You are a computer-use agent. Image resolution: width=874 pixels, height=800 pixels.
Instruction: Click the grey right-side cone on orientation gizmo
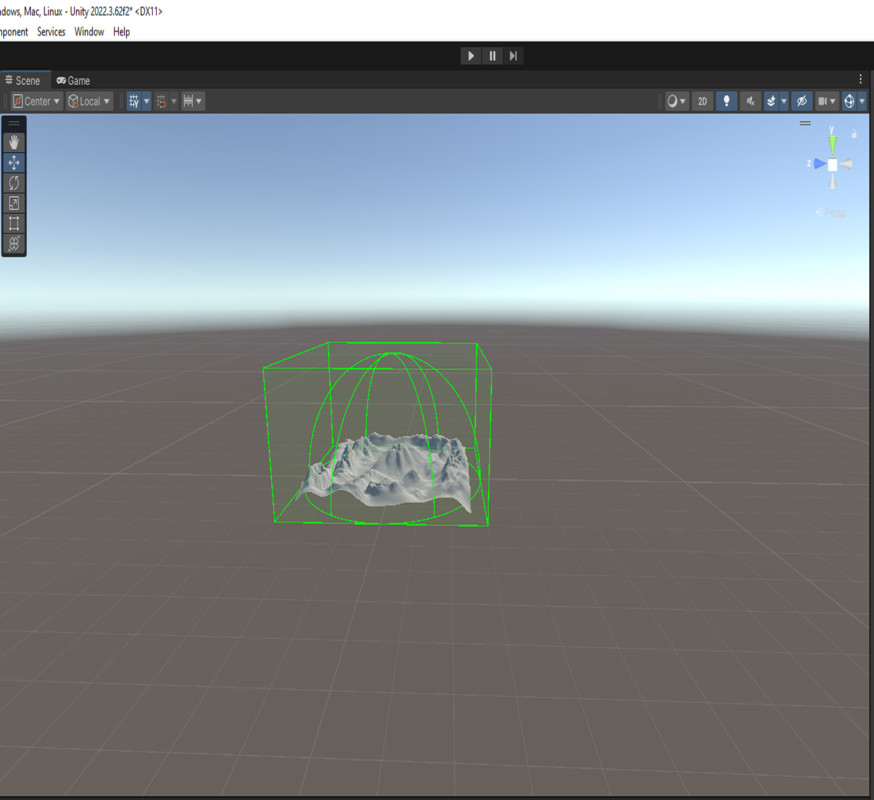[846, 164]
